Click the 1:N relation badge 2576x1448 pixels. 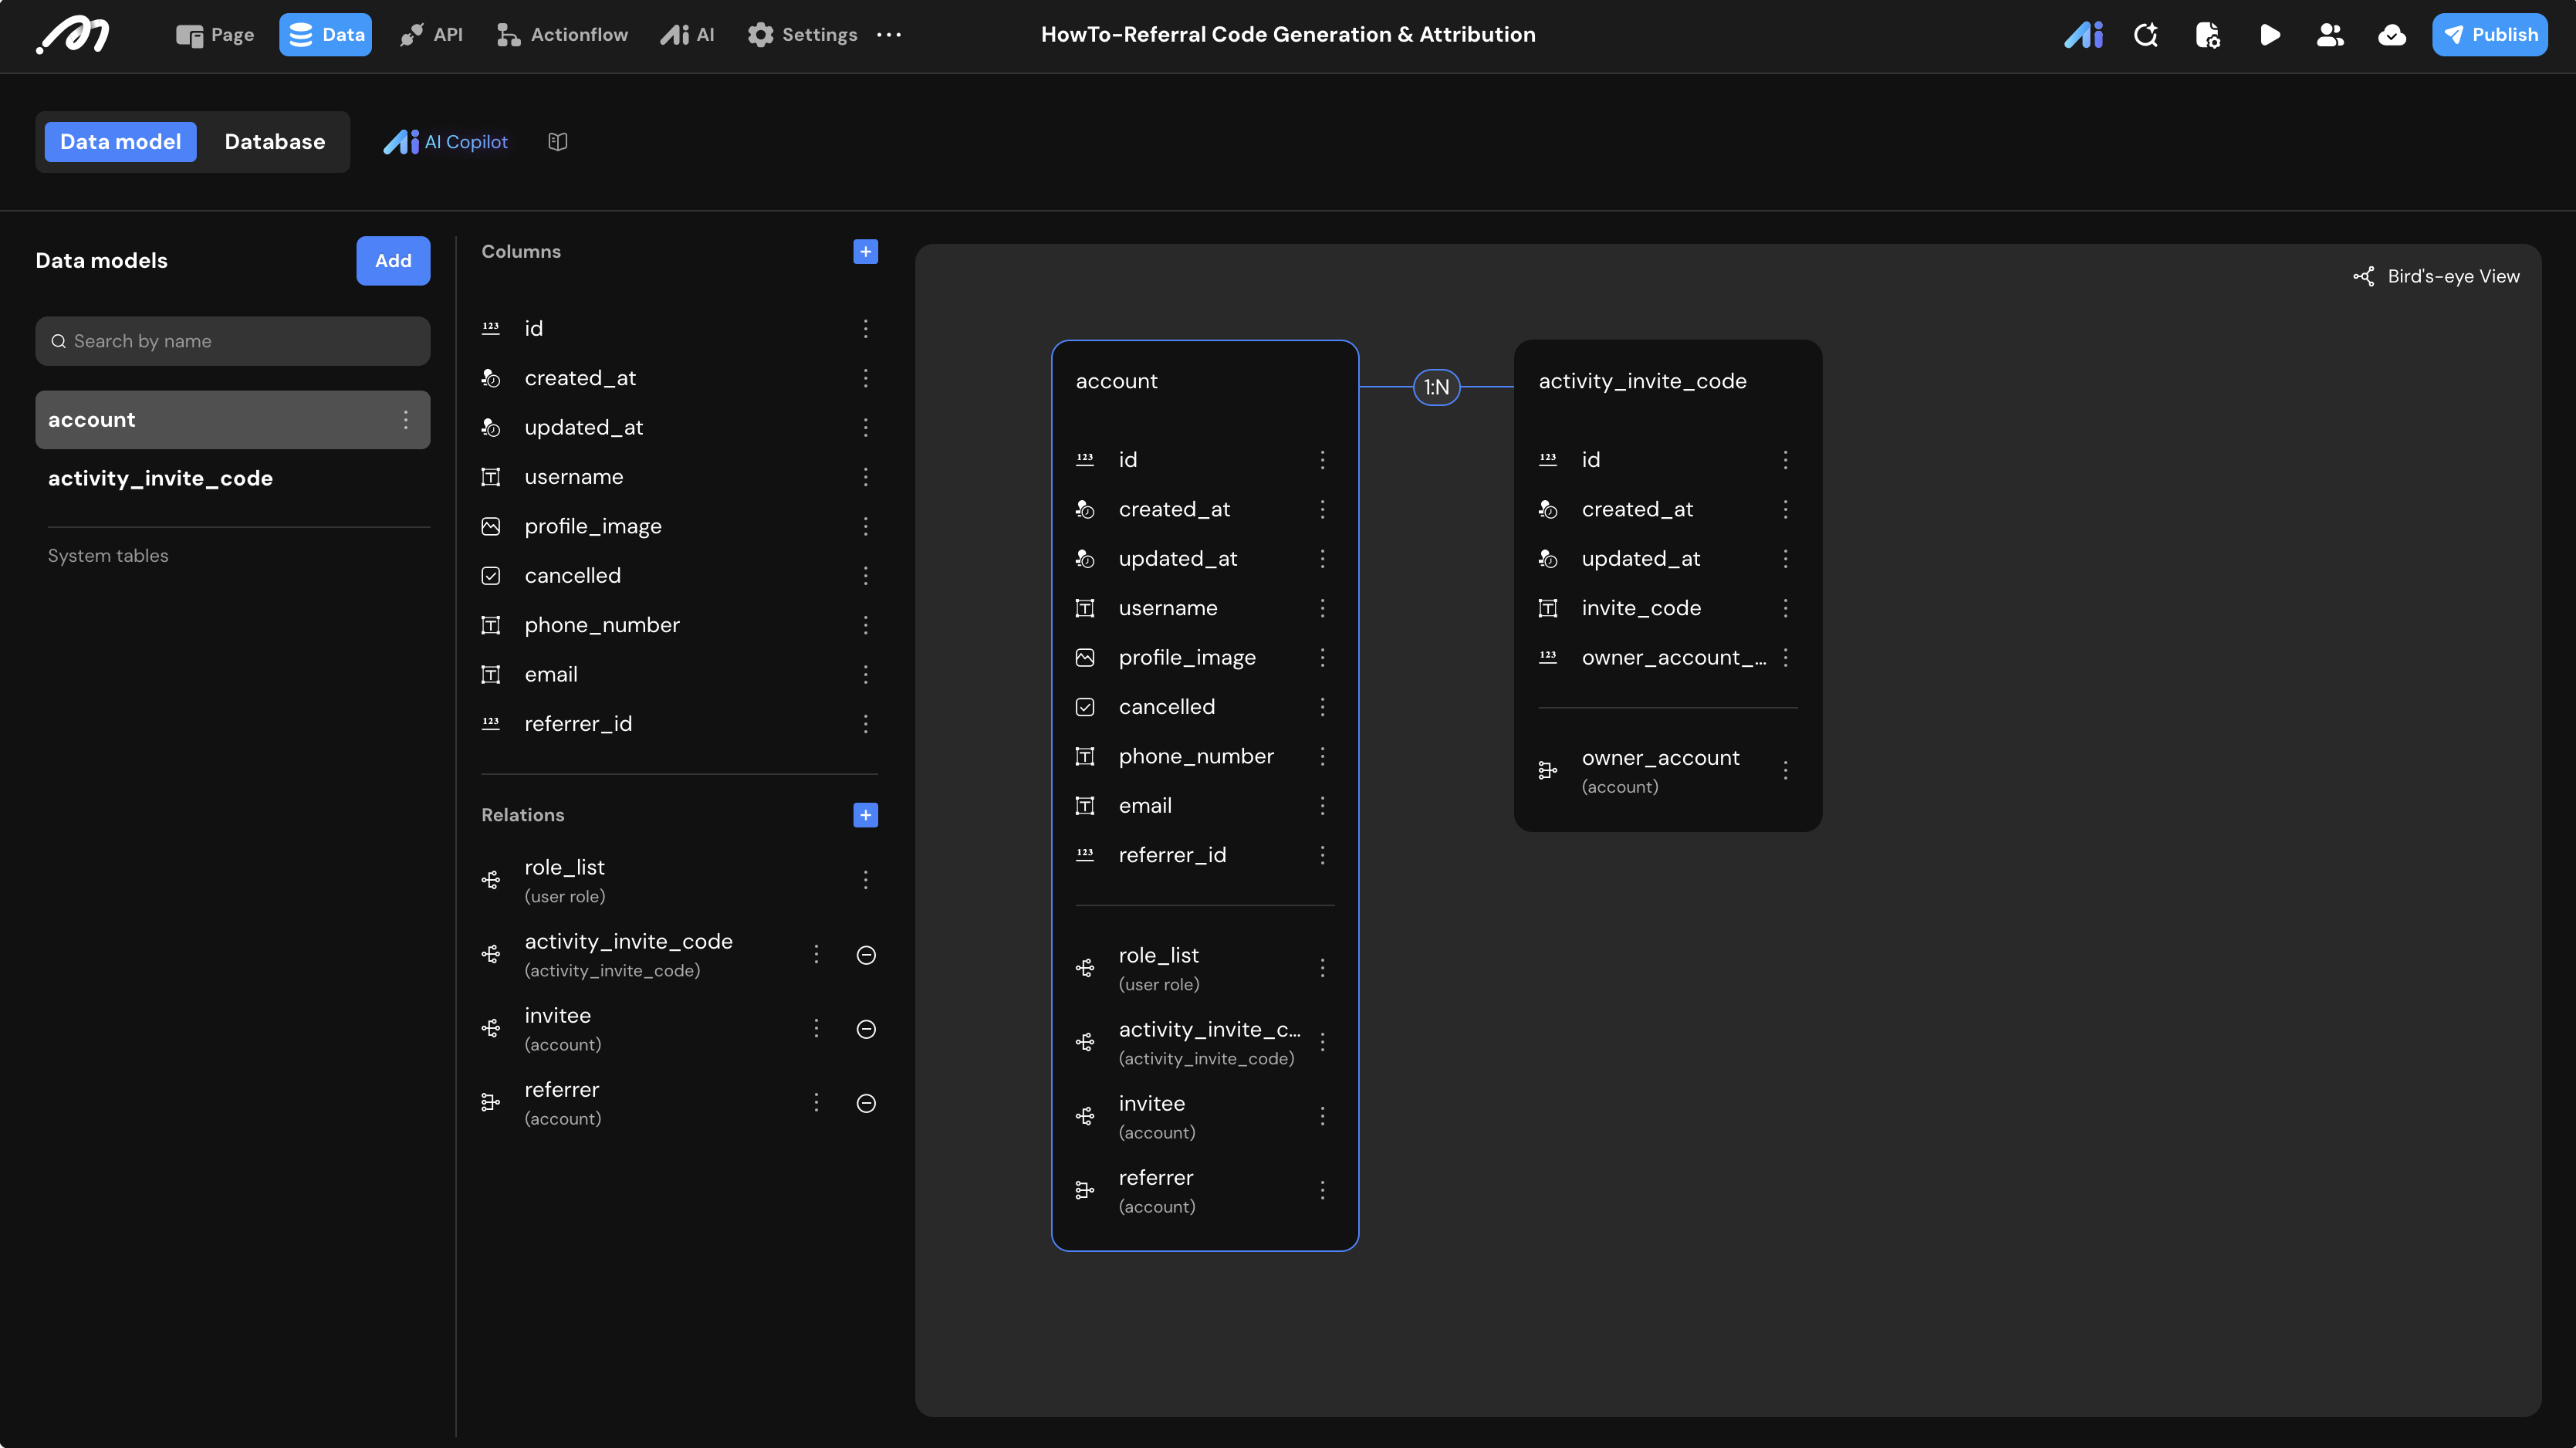click(x=1436, y=387)
